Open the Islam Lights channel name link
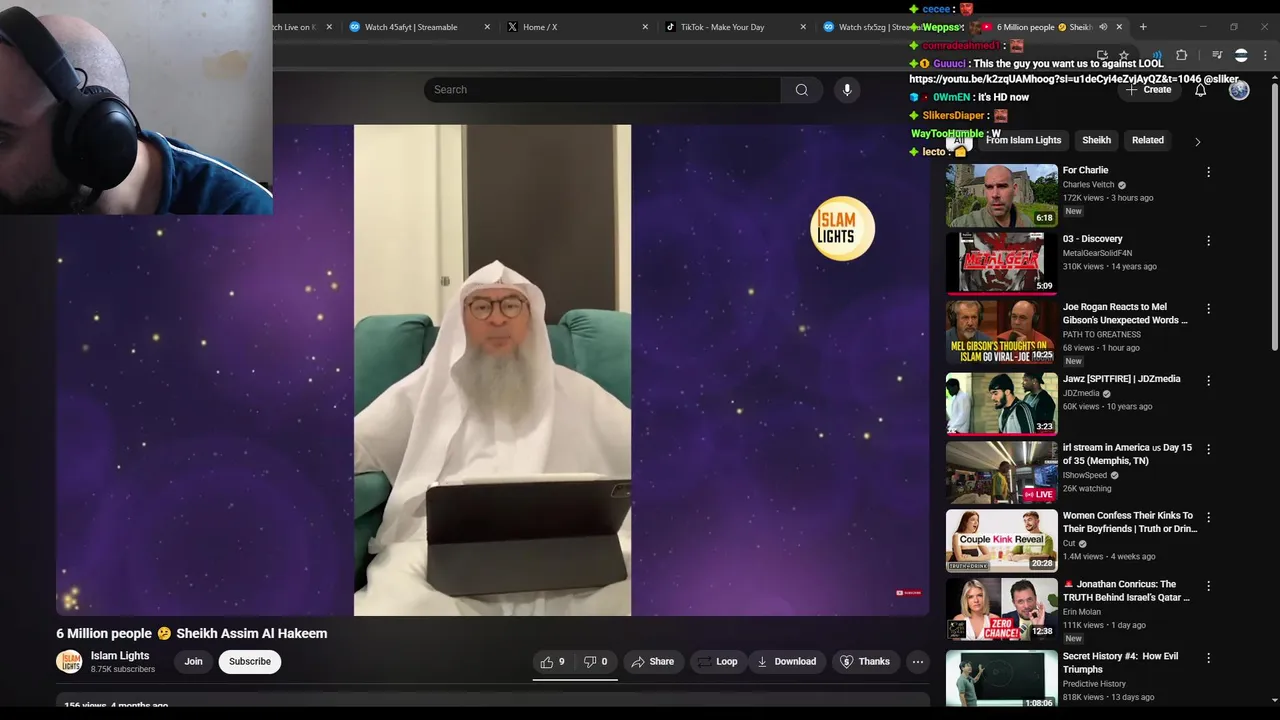The width and height of the screenshot is (1280, 720). pyautogui.click(x=120, y=656)
